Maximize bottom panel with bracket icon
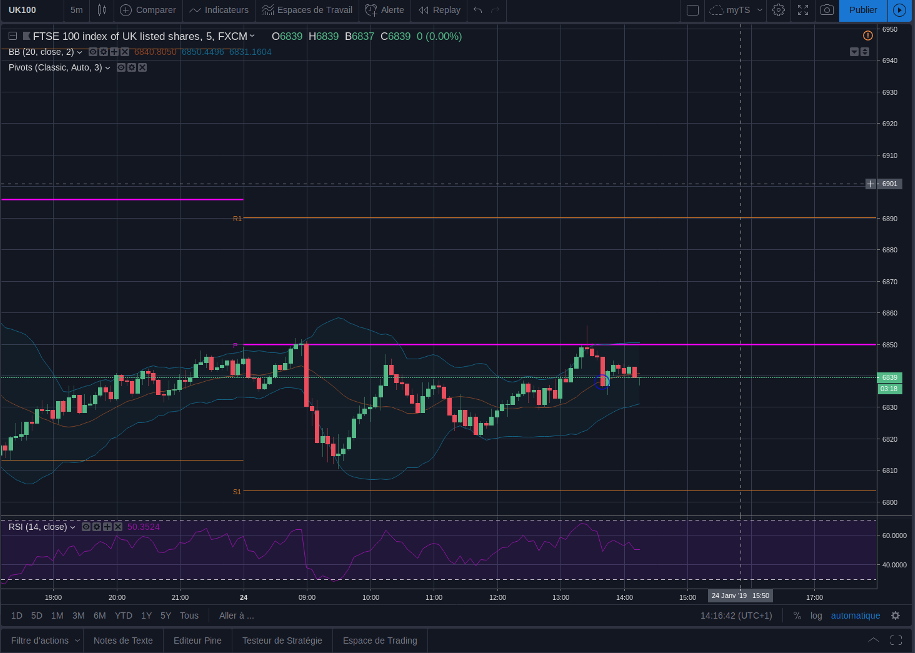The image size is (915, 653). point(896,640)
